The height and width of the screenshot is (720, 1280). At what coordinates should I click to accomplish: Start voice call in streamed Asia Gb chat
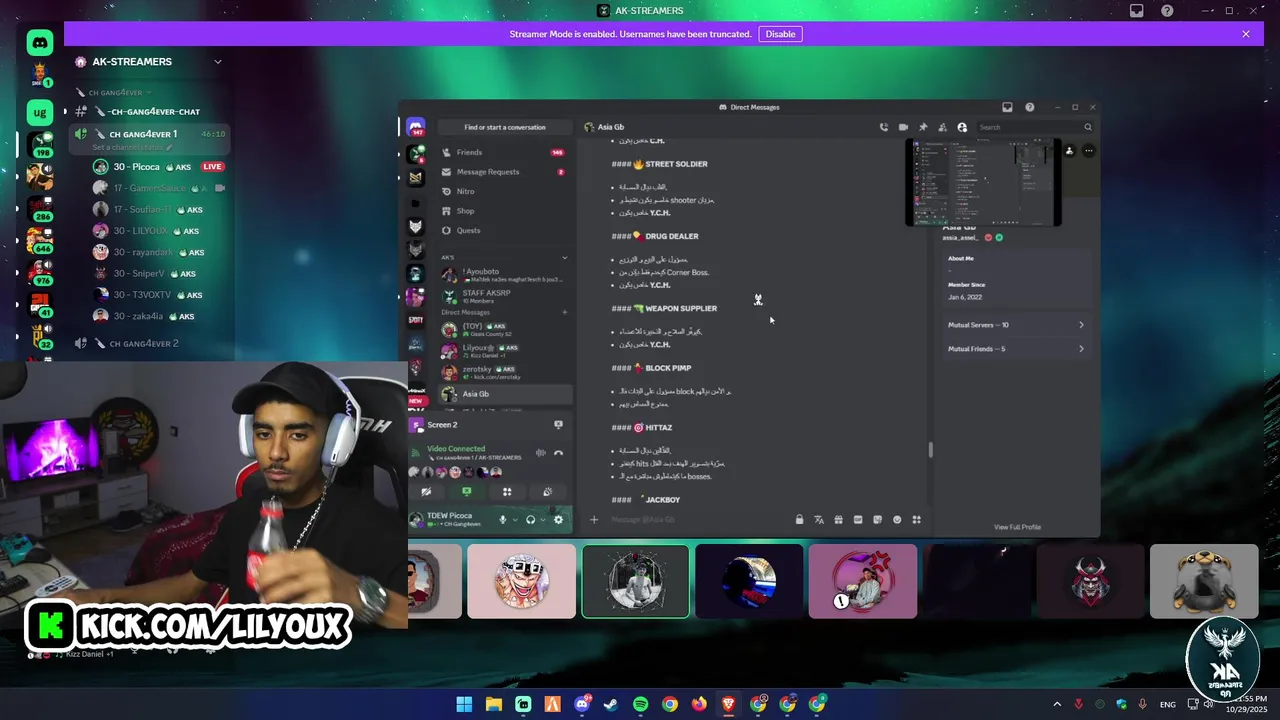(883, 127)
